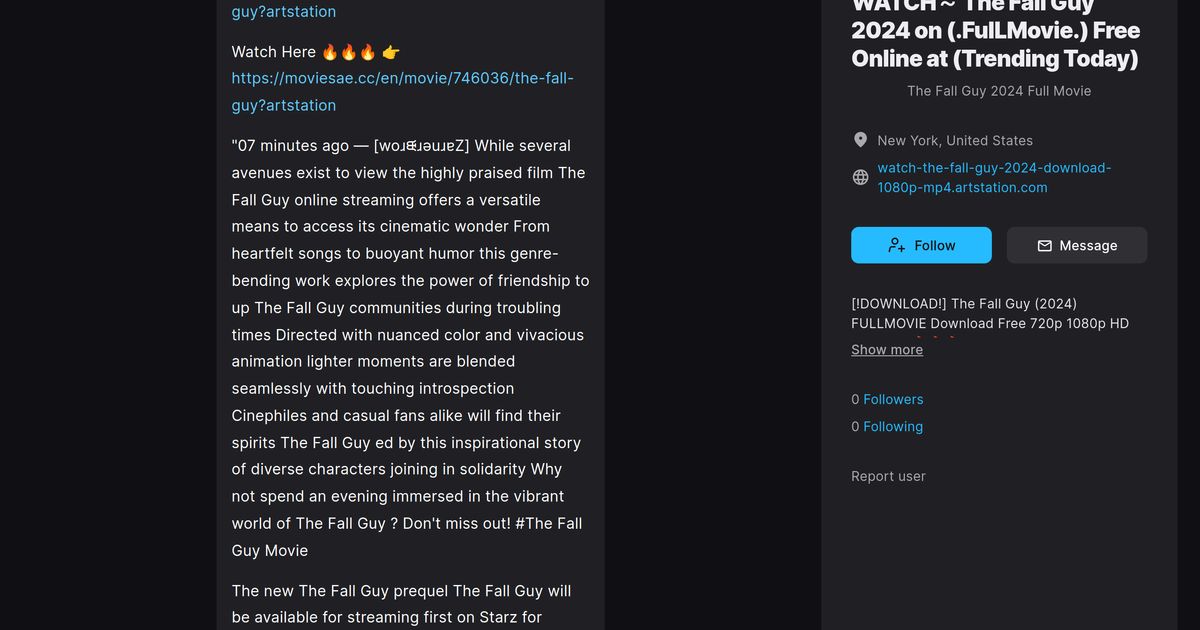Follow this ArtStation user

coord(921,245)
